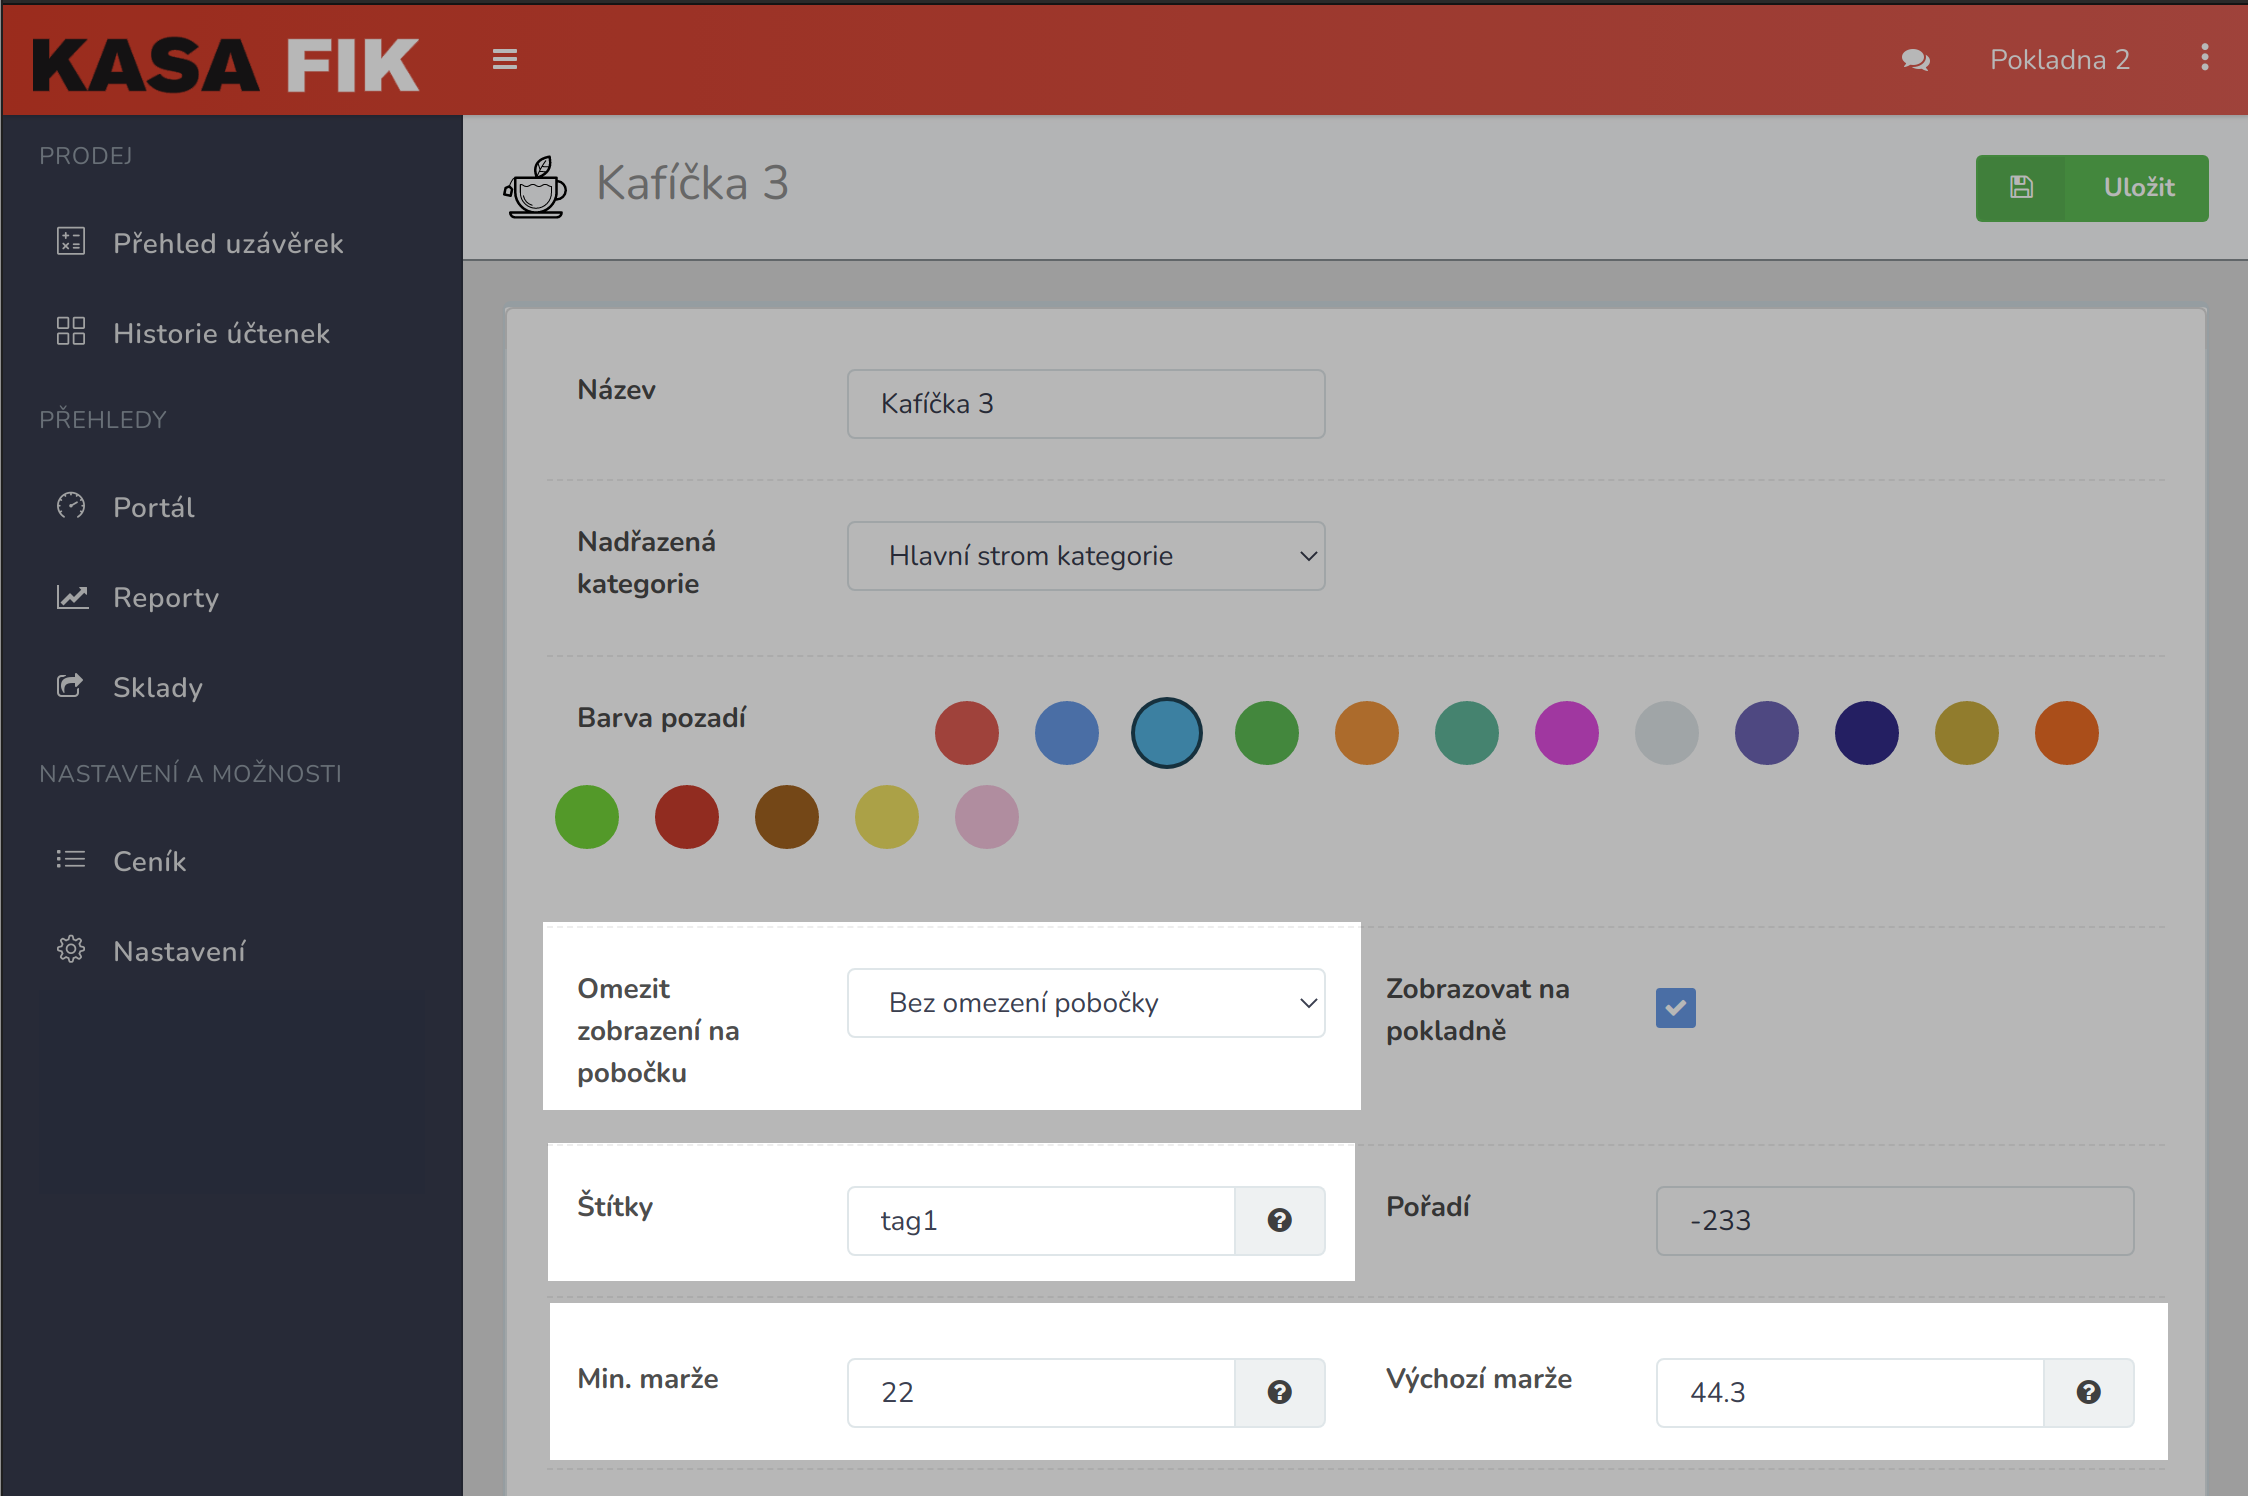Screen dimensions: 2248x1496
Task: Click the floppy disk save icon
Action: click(2021, 187)
